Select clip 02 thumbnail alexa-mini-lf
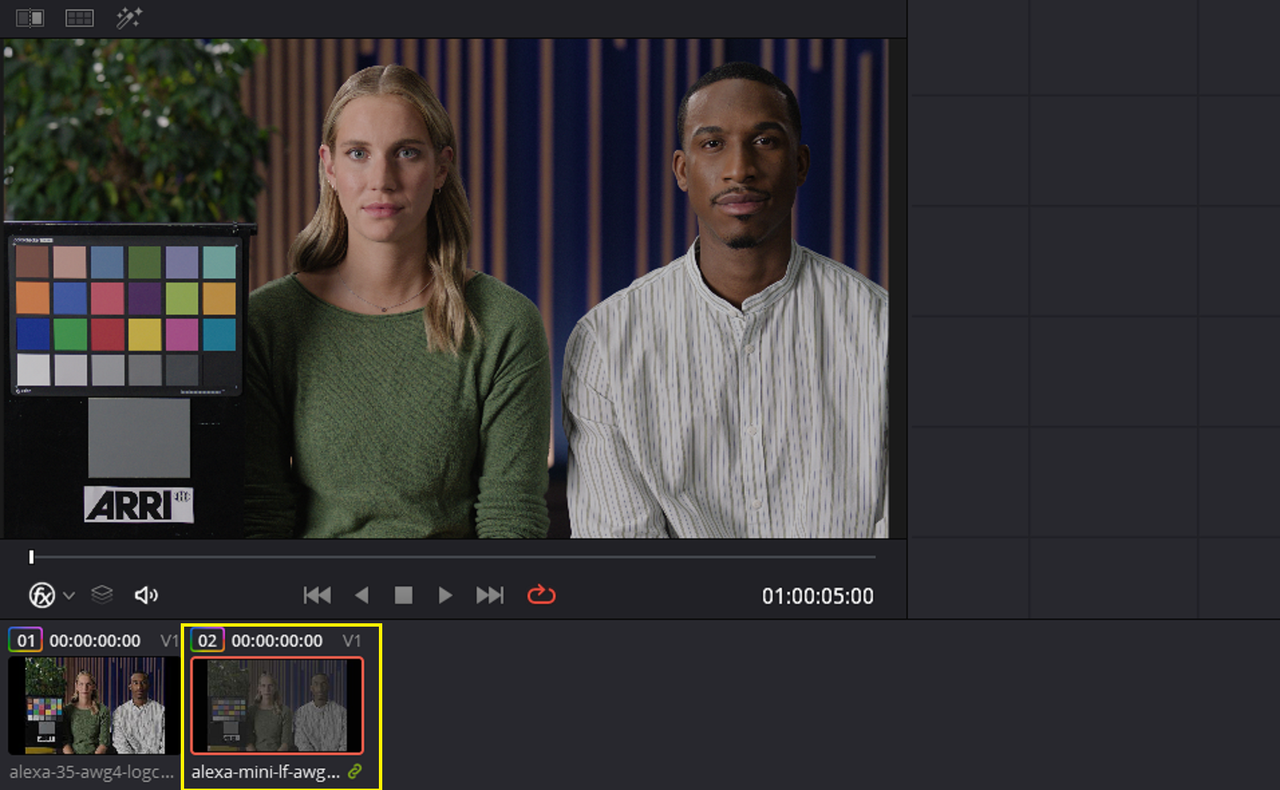Screen dimensions: 1280x790 coord(277,705)
